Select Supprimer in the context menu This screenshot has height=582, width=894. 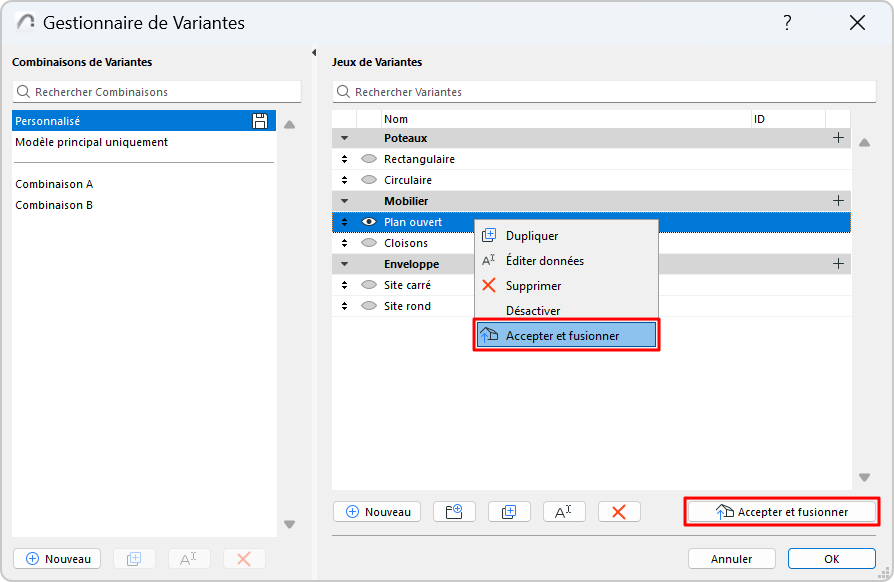(x=533, y=286)
